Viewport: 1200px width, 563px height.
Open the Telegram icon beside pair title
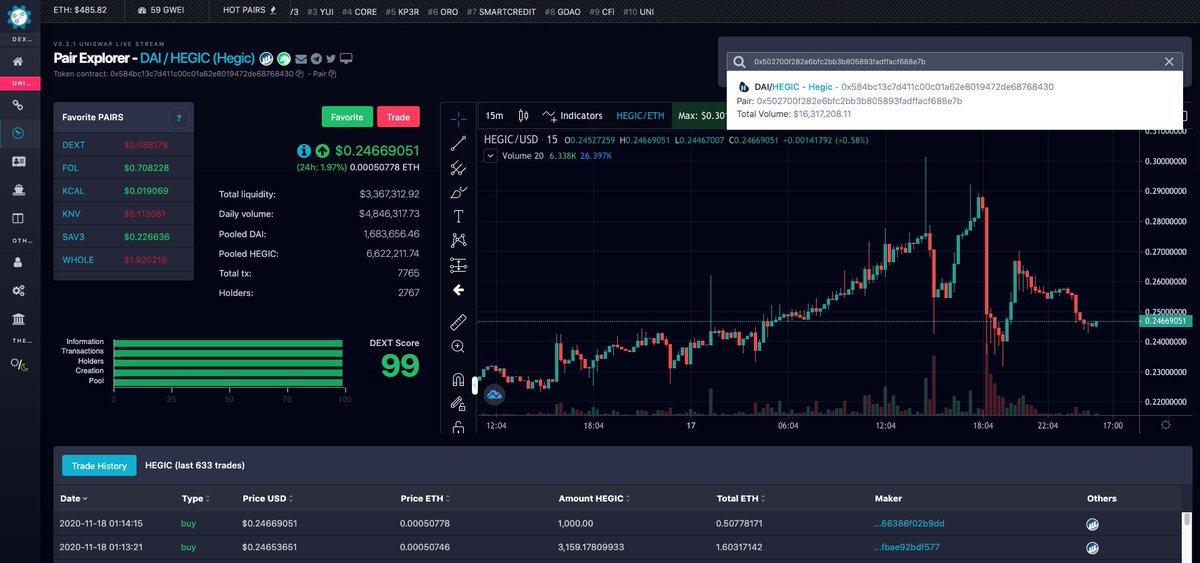(x=316, y=58)
